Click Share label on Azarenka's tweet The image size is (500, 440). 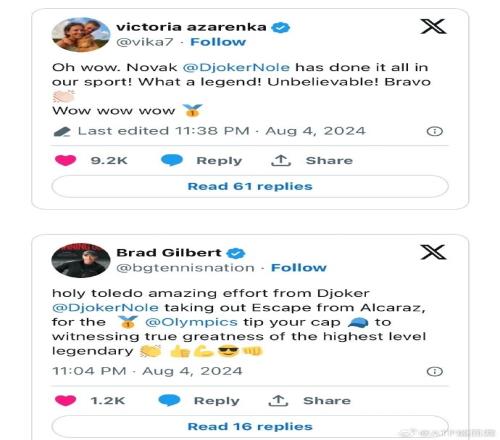(x=329, y=160)
